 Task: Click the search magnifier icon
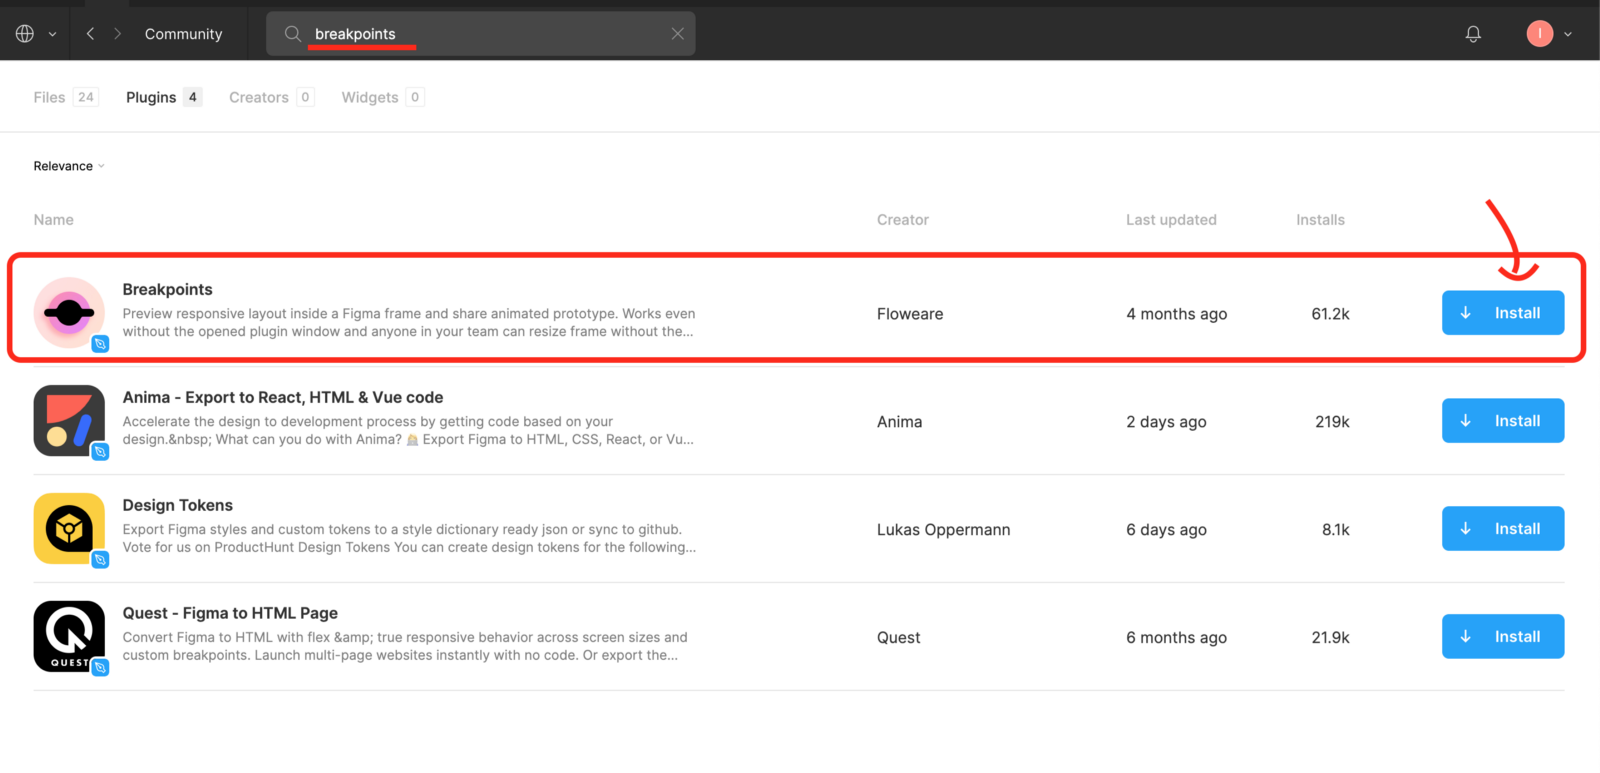[293, 34]
